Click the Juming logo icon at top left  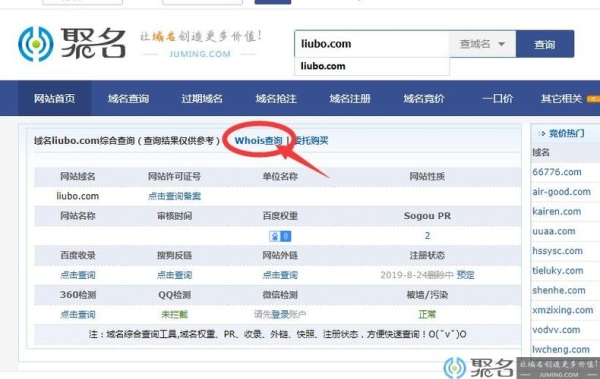click(x=36, y=44)
